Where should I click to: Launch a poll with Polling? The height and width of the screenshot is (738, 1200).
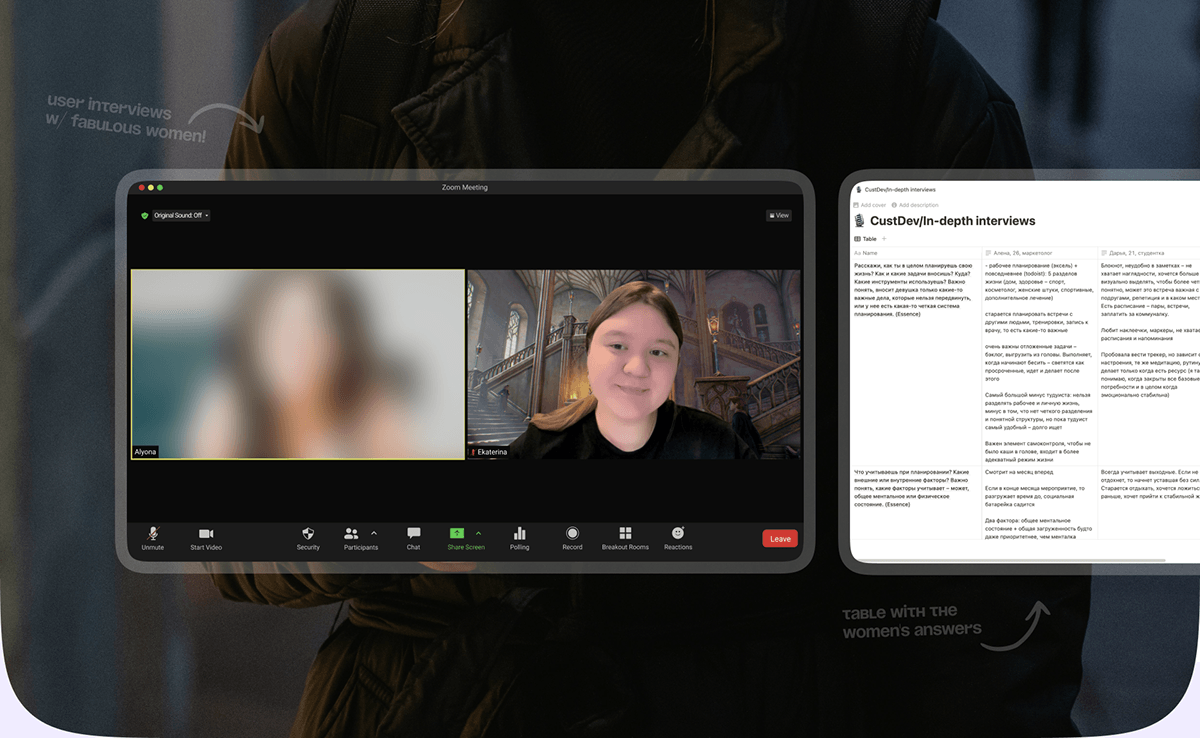coord(519,535)
